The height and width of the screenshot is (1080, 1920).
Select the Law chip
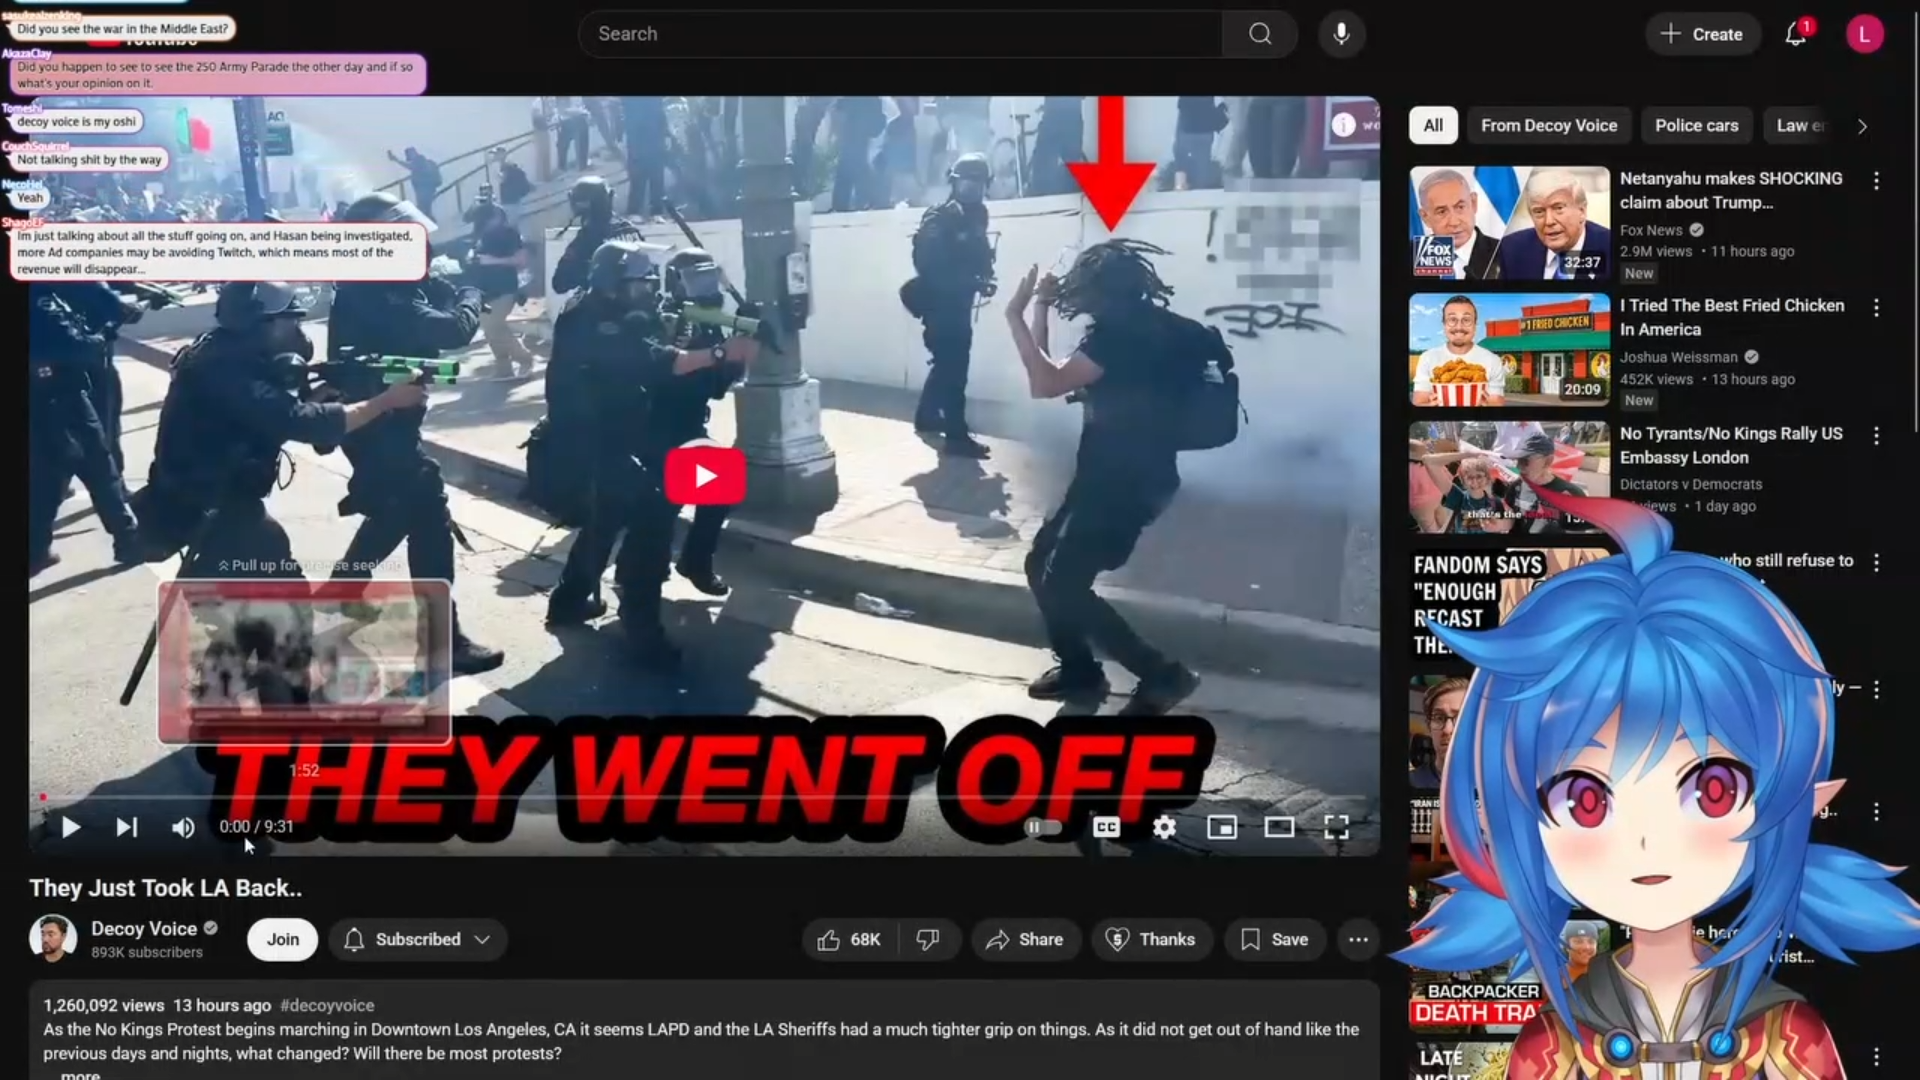click(1800, 125)
